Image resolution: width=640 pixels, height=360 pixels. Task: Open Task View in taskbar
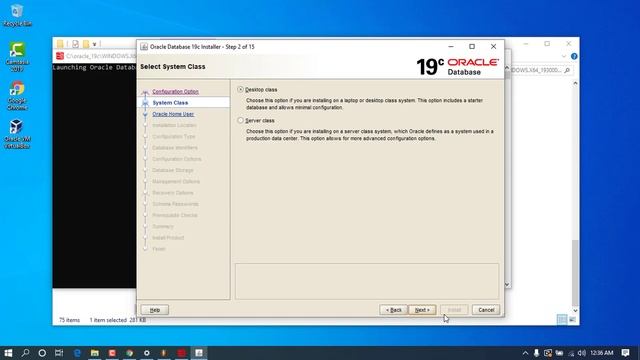tap(59, 353)
